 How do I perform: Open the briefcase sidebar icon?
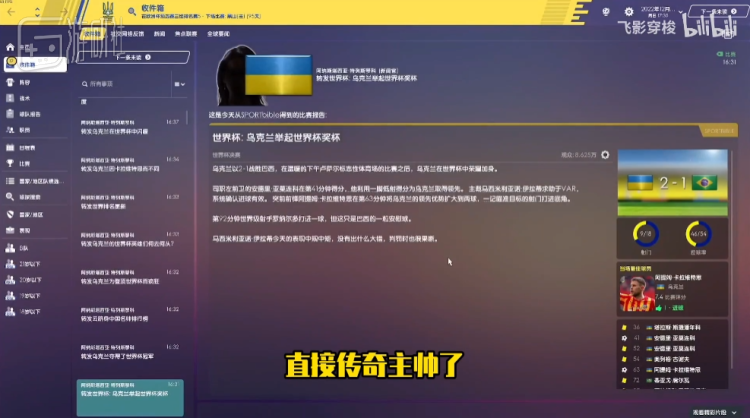(10, 230)
